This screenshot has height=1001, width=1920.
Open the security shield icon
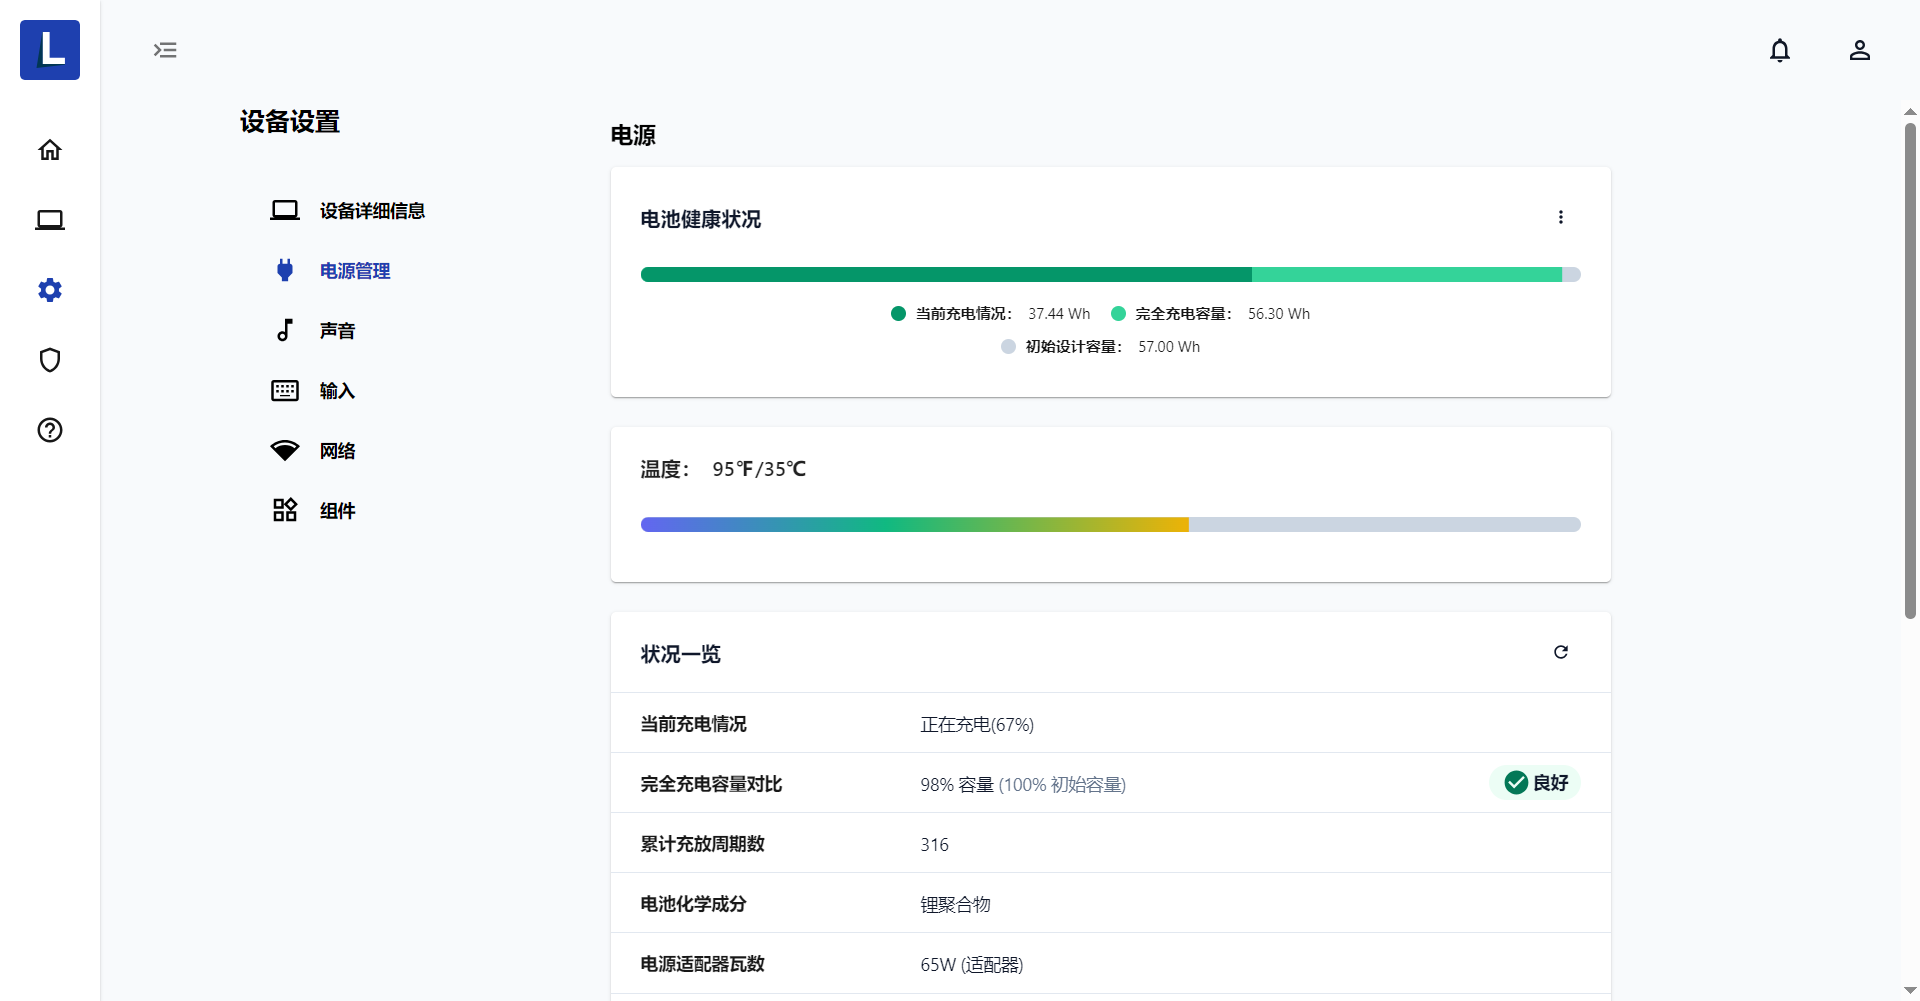50,360
